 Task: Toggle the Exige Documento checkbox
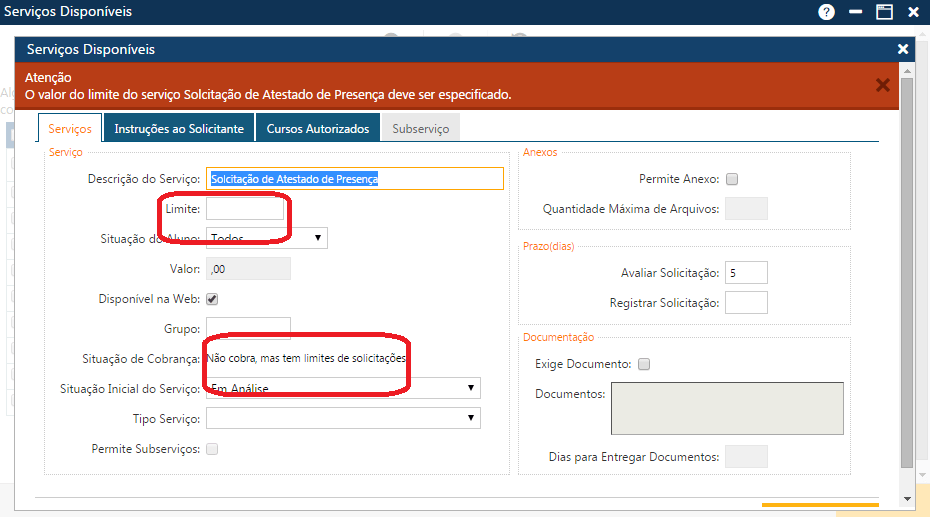pyautogui.click(x=644, y=364)
